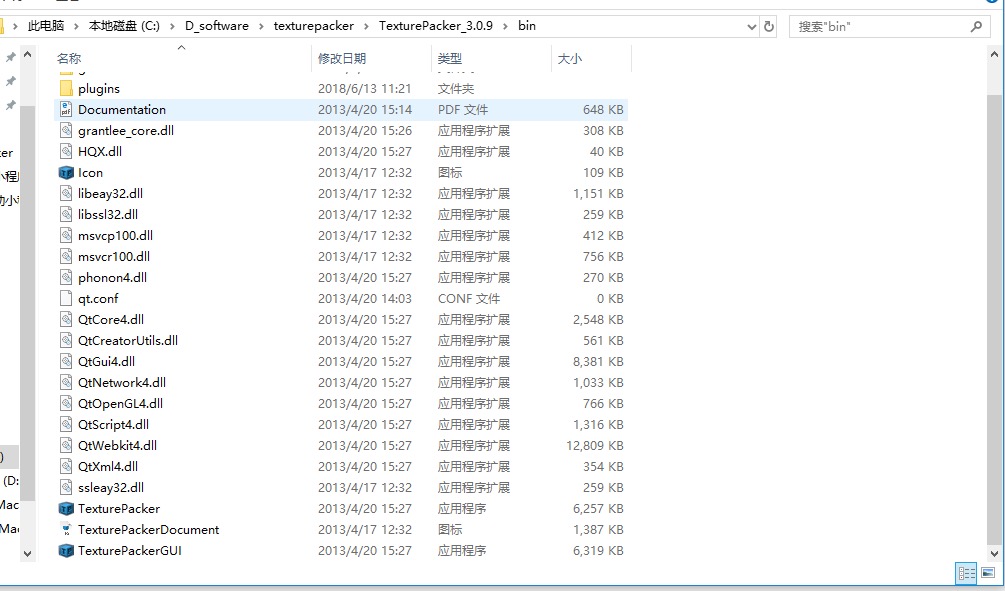Switch to details view layout icon
Image resolution: width=1005 pixels, height=591 pixels.
(x=966, y=572)
